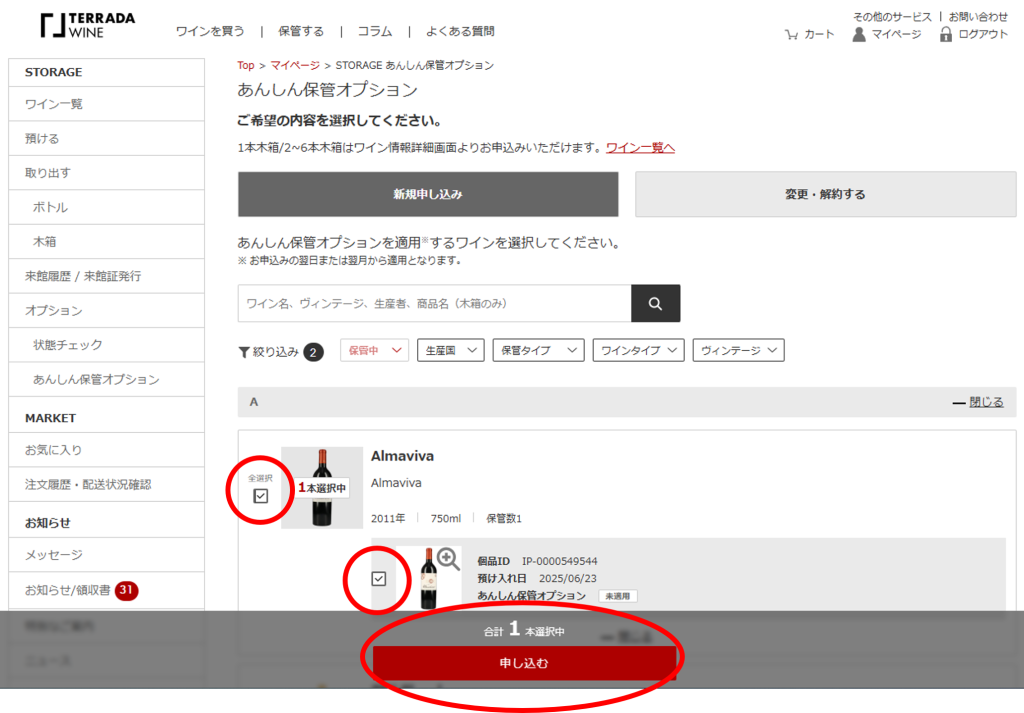The height and width of the screenshot is (713, 1024).
Task: Click the magnifier search button
Action: (655, 303)
